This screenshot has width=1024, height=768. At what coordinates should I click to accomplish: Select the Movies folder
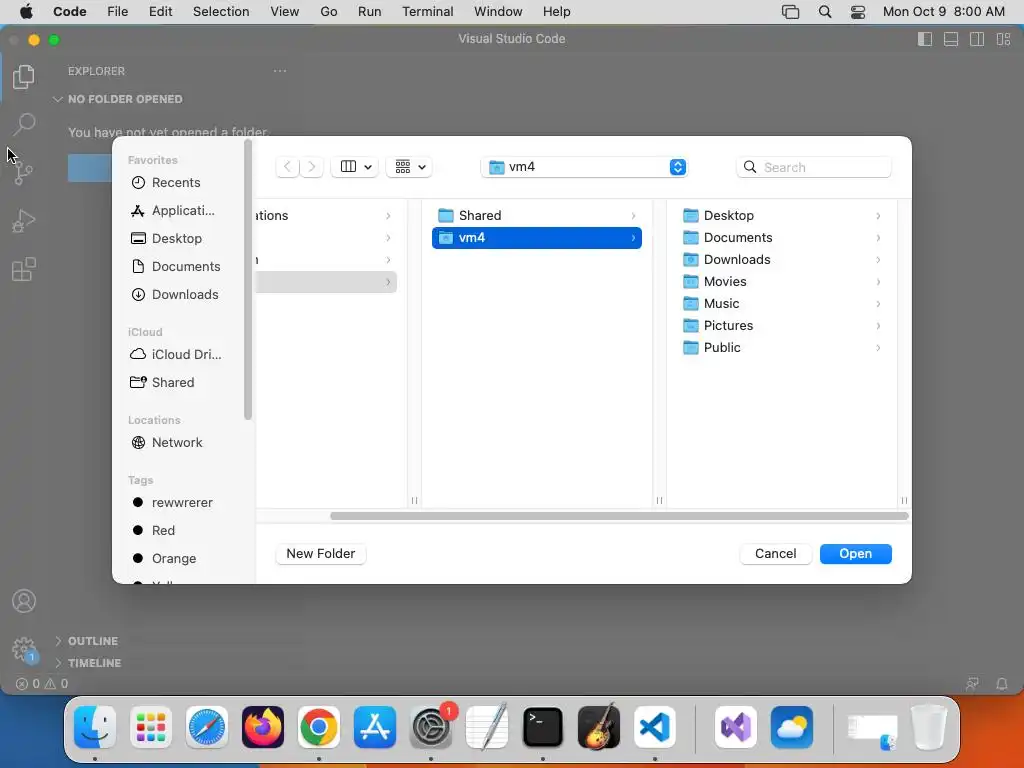(x=782, y=281)
